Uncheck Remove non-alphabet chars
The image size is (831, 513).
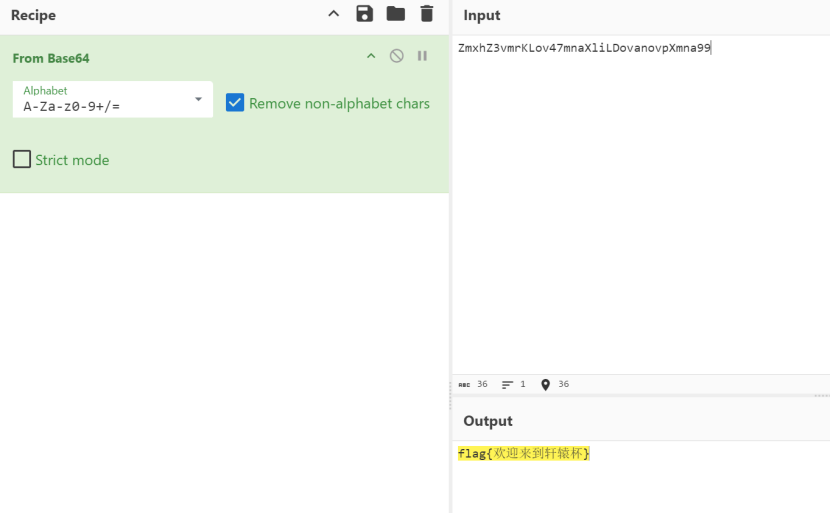point(235,103)
